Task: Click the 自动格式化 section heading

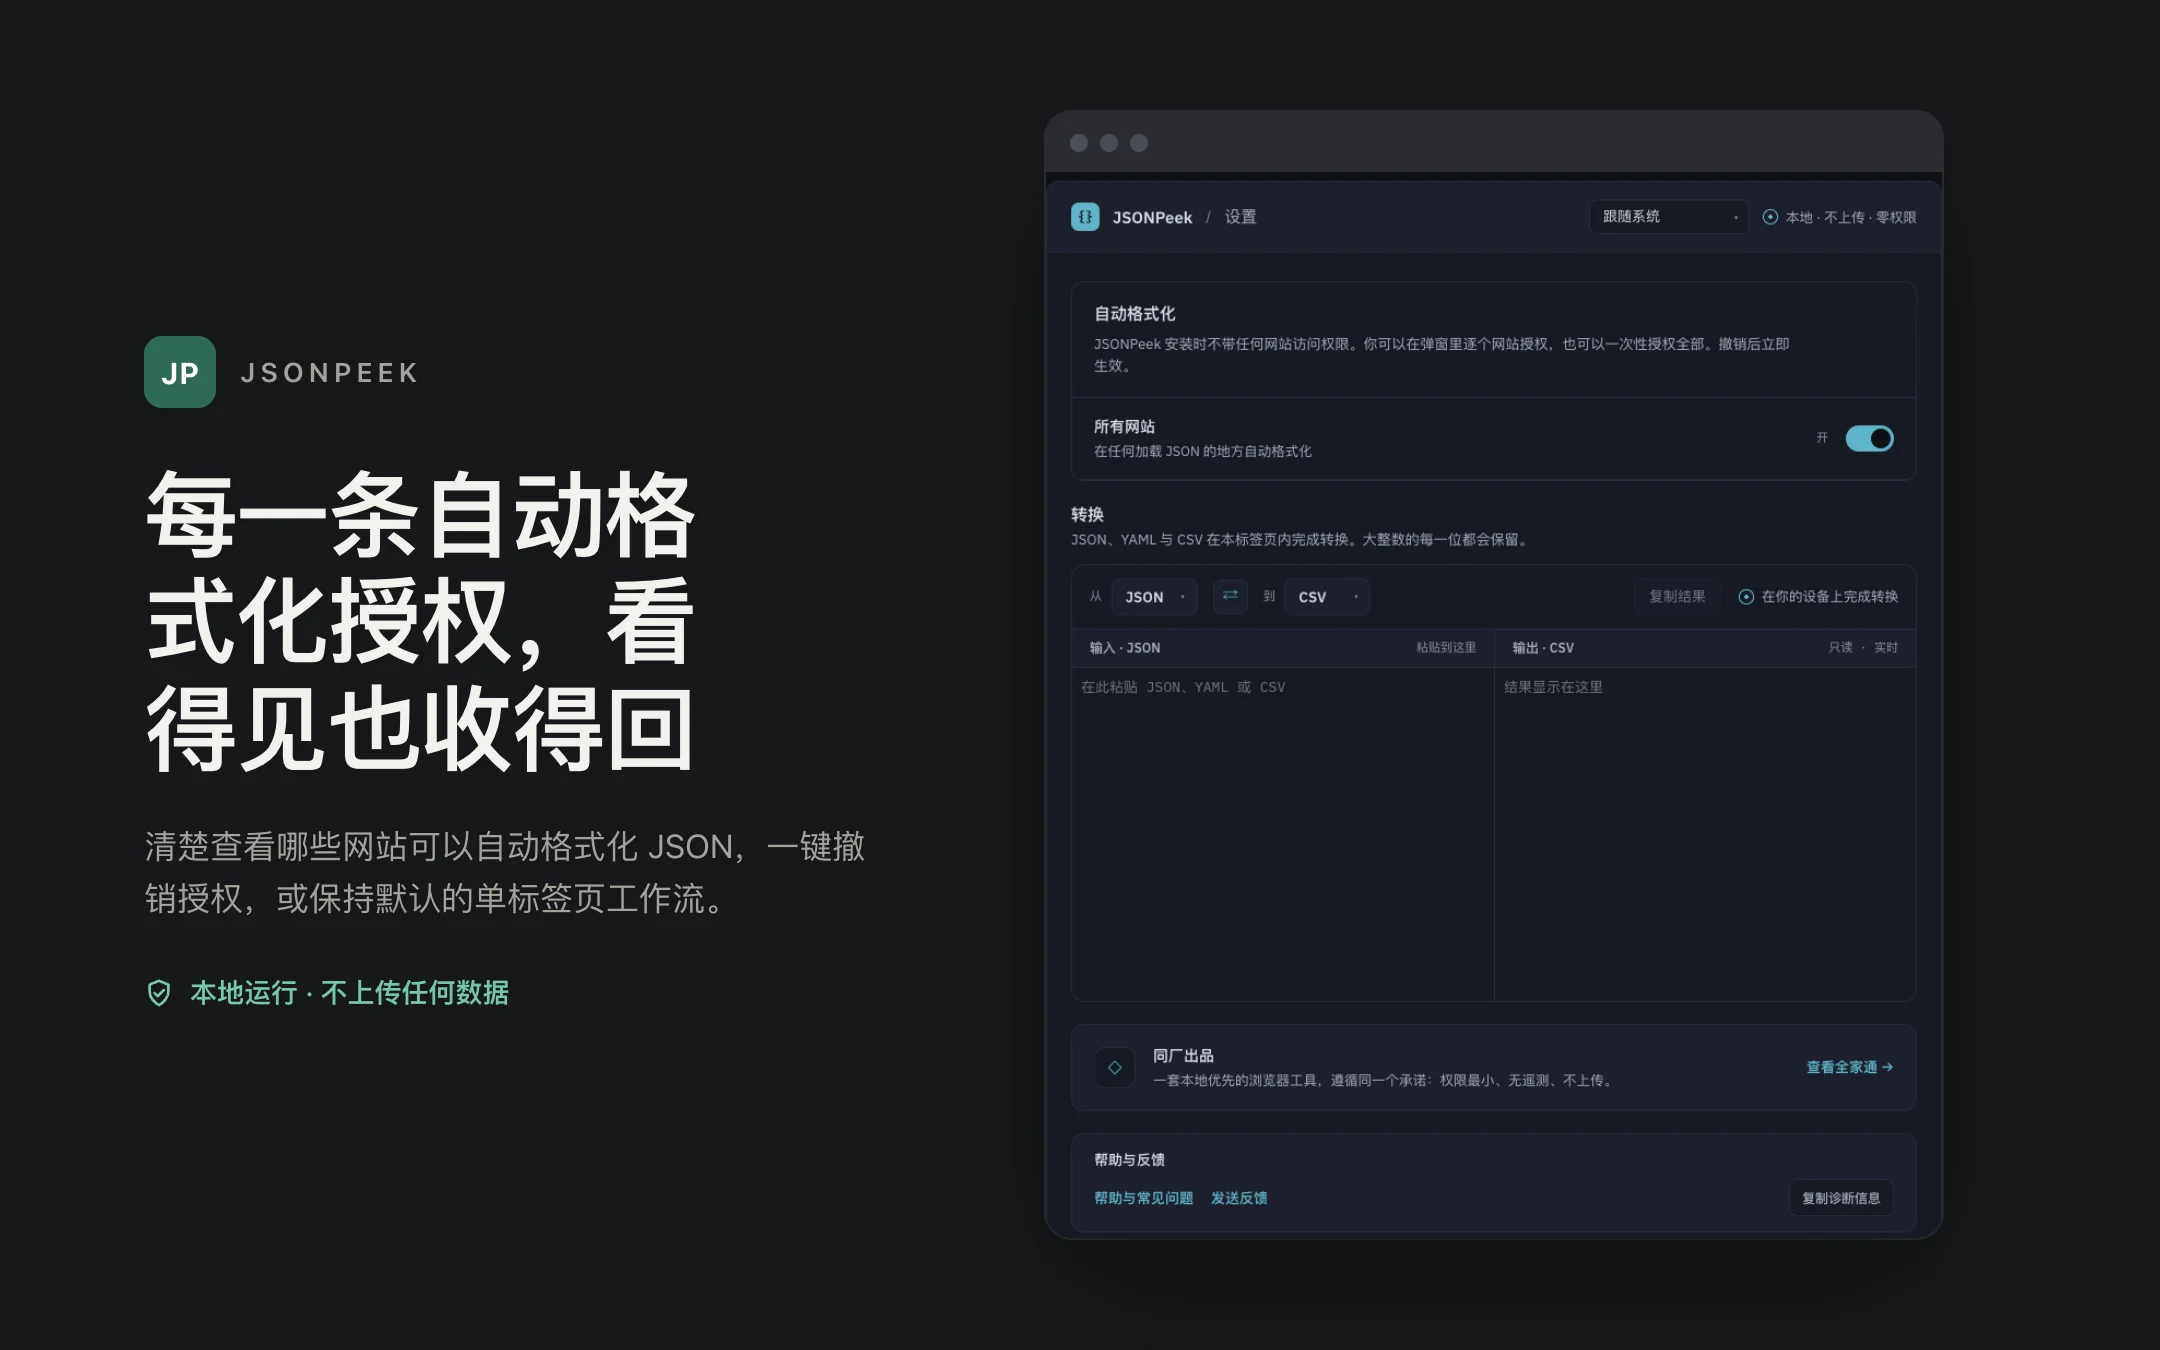Action: point(1134,314)
